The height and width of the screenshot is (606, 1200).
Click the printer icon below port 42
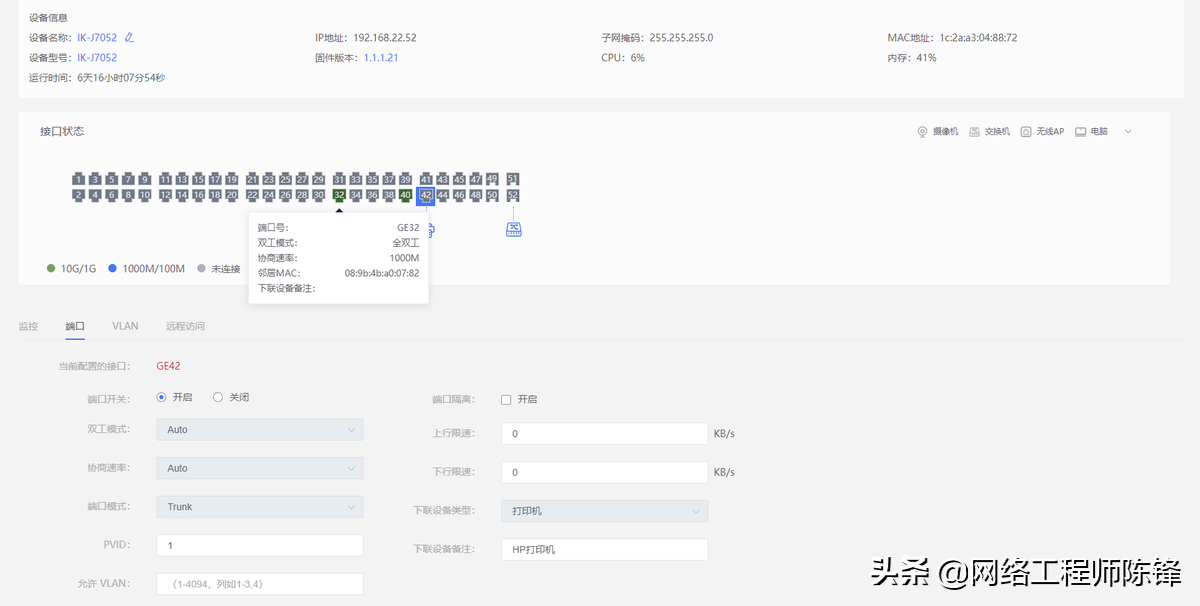tap(427, 229)
